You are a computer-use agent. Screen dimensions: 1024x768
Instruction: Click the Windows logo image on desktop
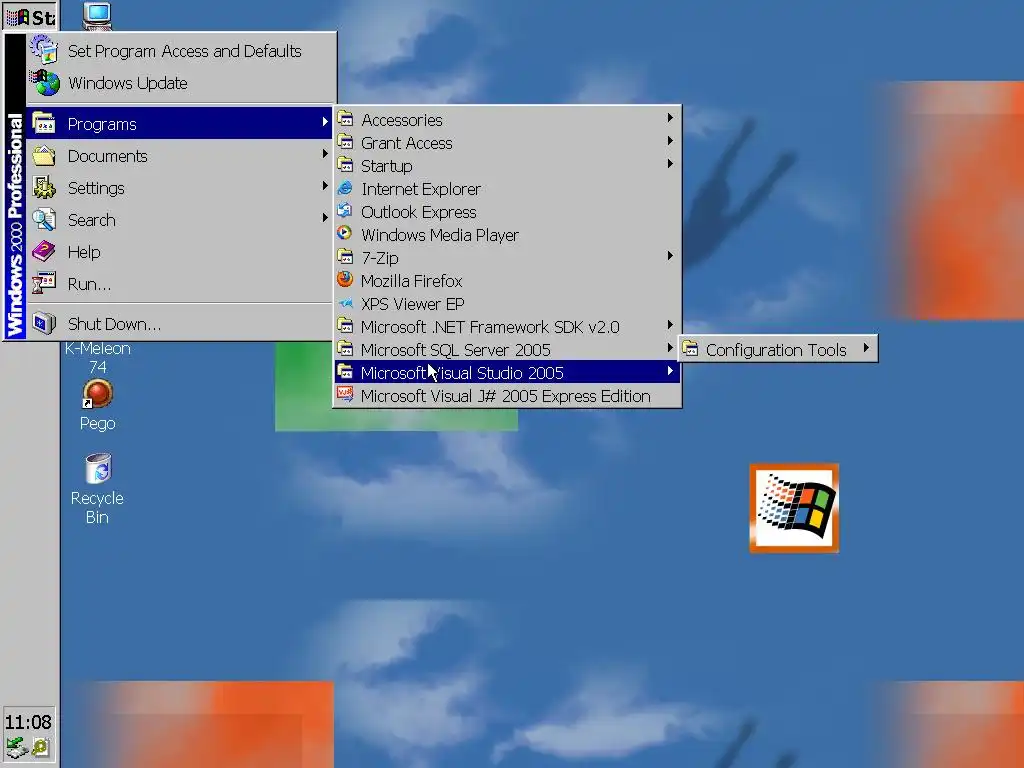pyautogui.click(x=794, y=508)
